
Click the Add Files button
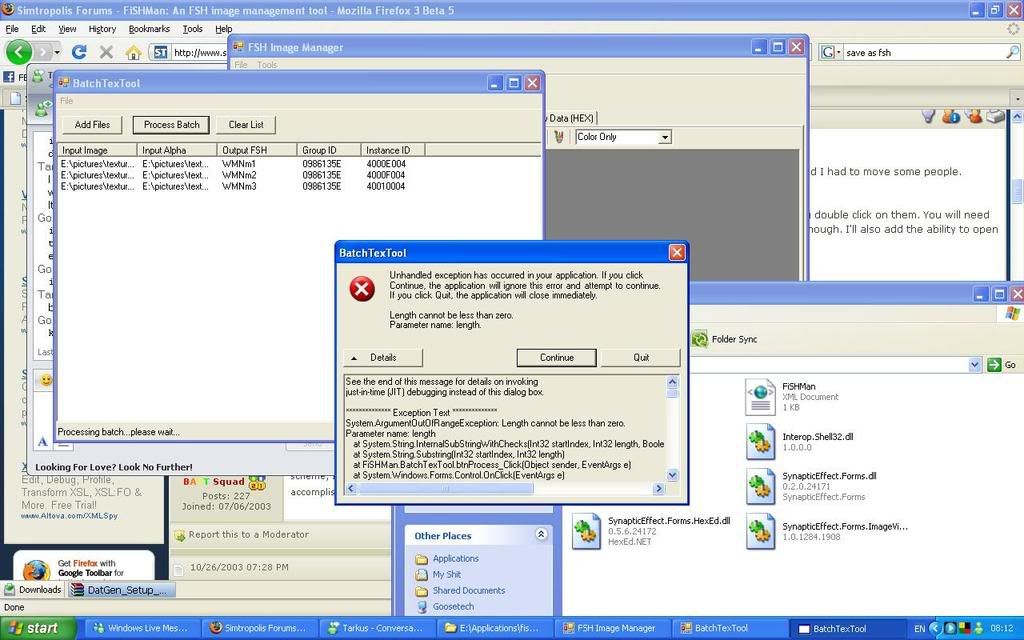[92, 125]
